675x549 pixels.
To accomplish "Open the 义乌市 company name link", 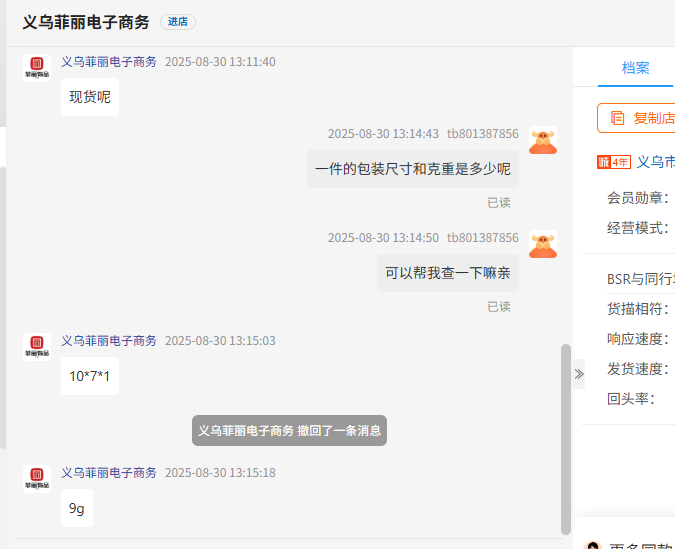I will (x=655, y=162).
